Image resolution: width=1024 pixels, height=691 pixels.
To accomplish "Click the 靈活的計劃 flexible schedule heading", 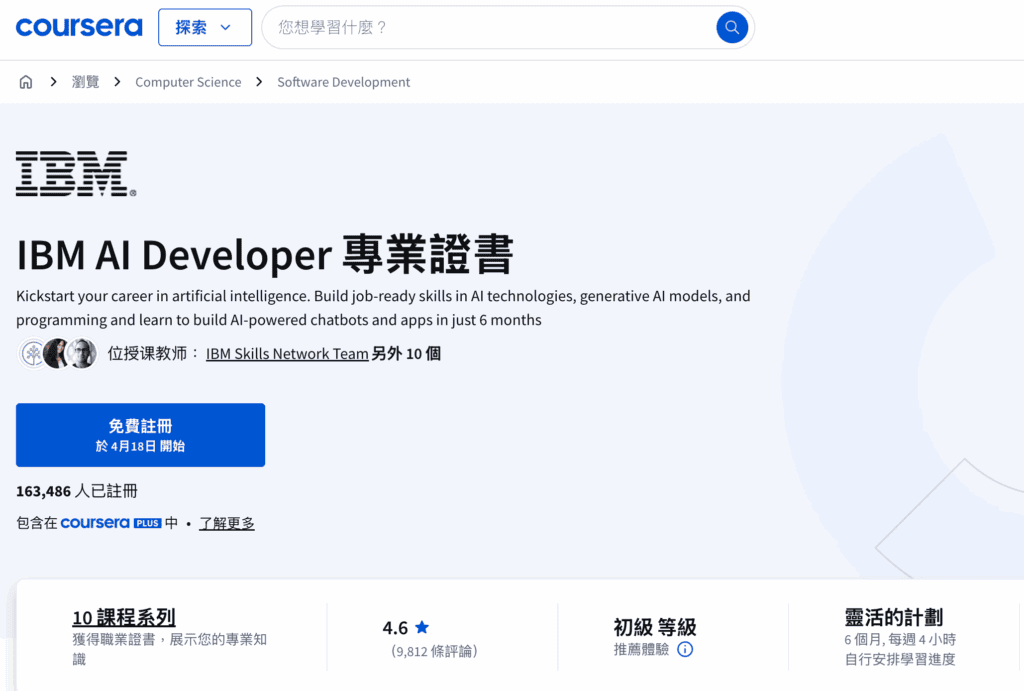I will point(893,617).
